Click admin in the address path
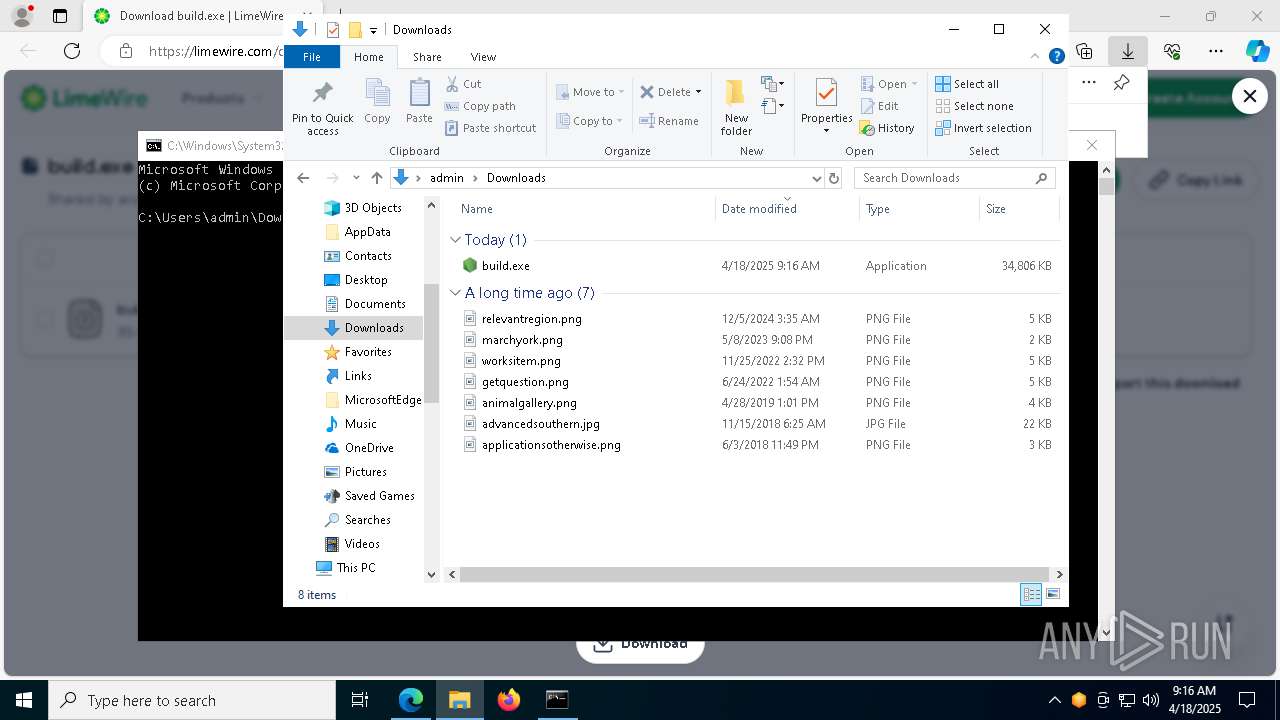This screenshot has width=1280, height=720. click(447, 178)
